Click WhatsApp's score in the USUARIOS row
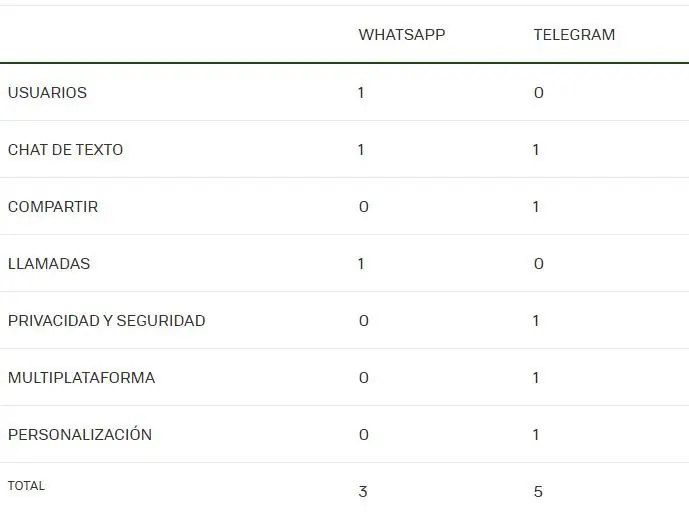 click(361, 93)
